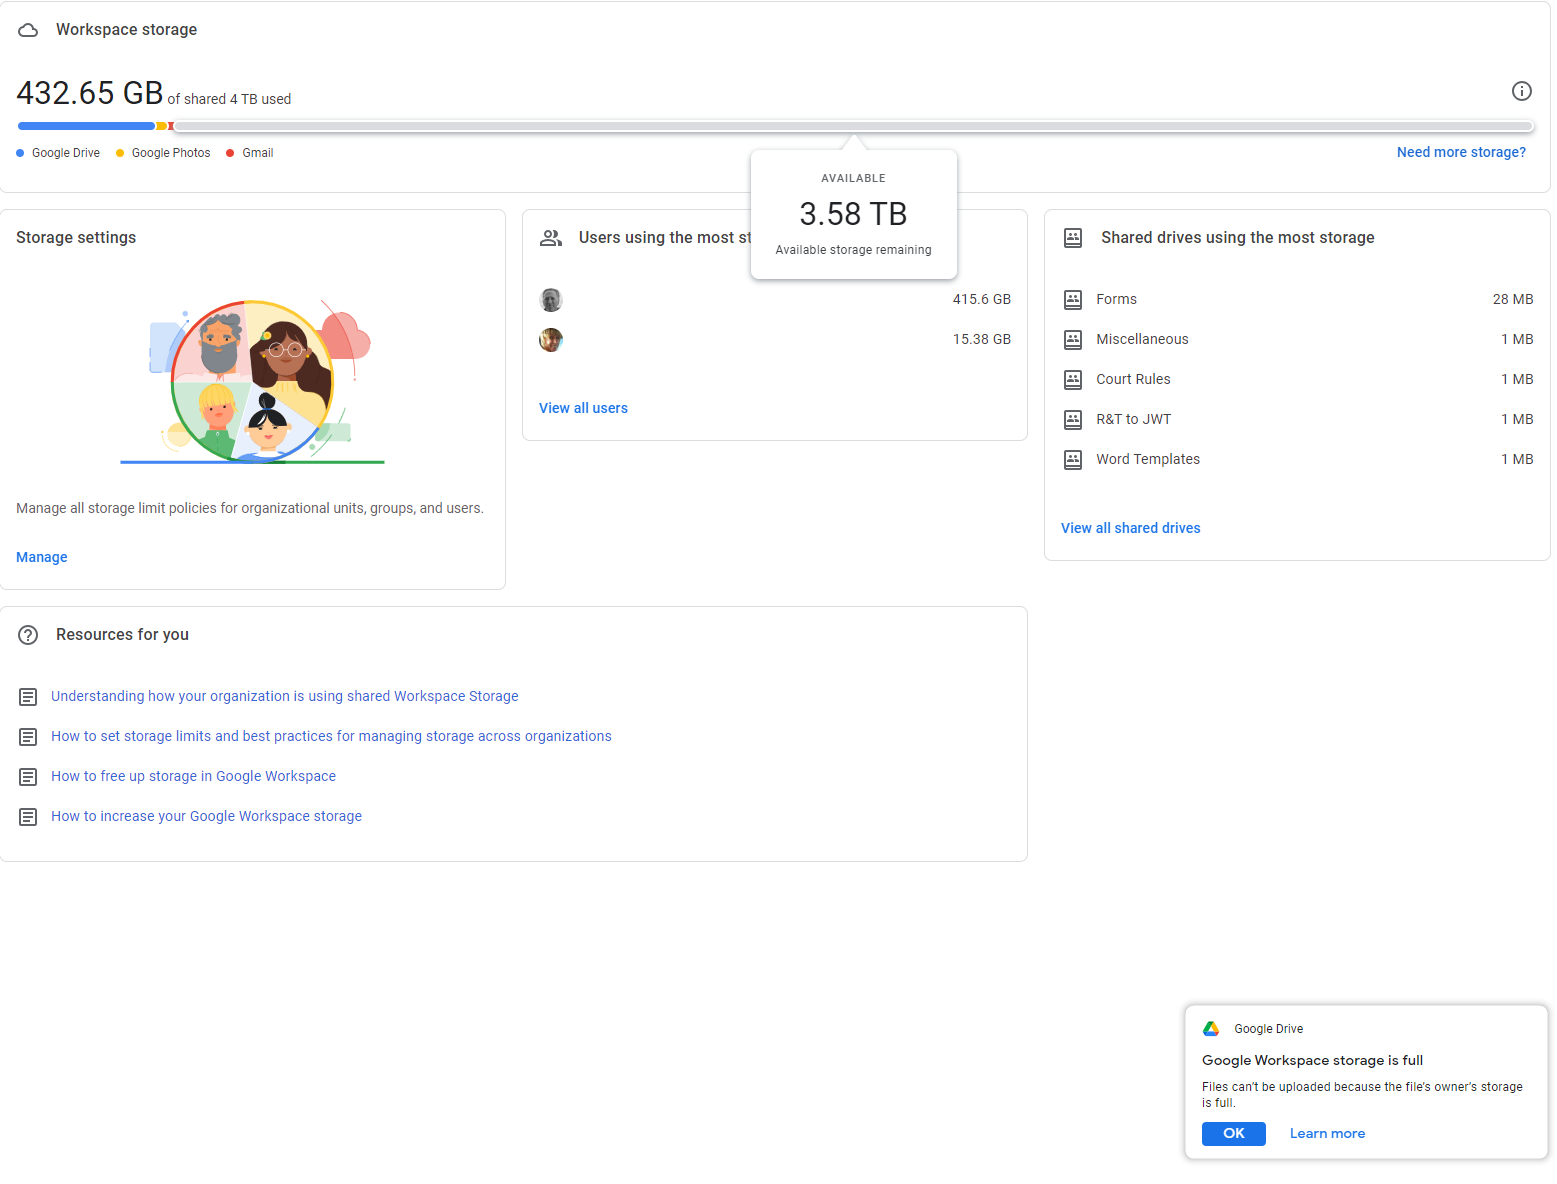Click the R&T to JWT drive icon
Image resolution: width=1557 pixels, height=1184 pixels.
tap(1073, 419)
